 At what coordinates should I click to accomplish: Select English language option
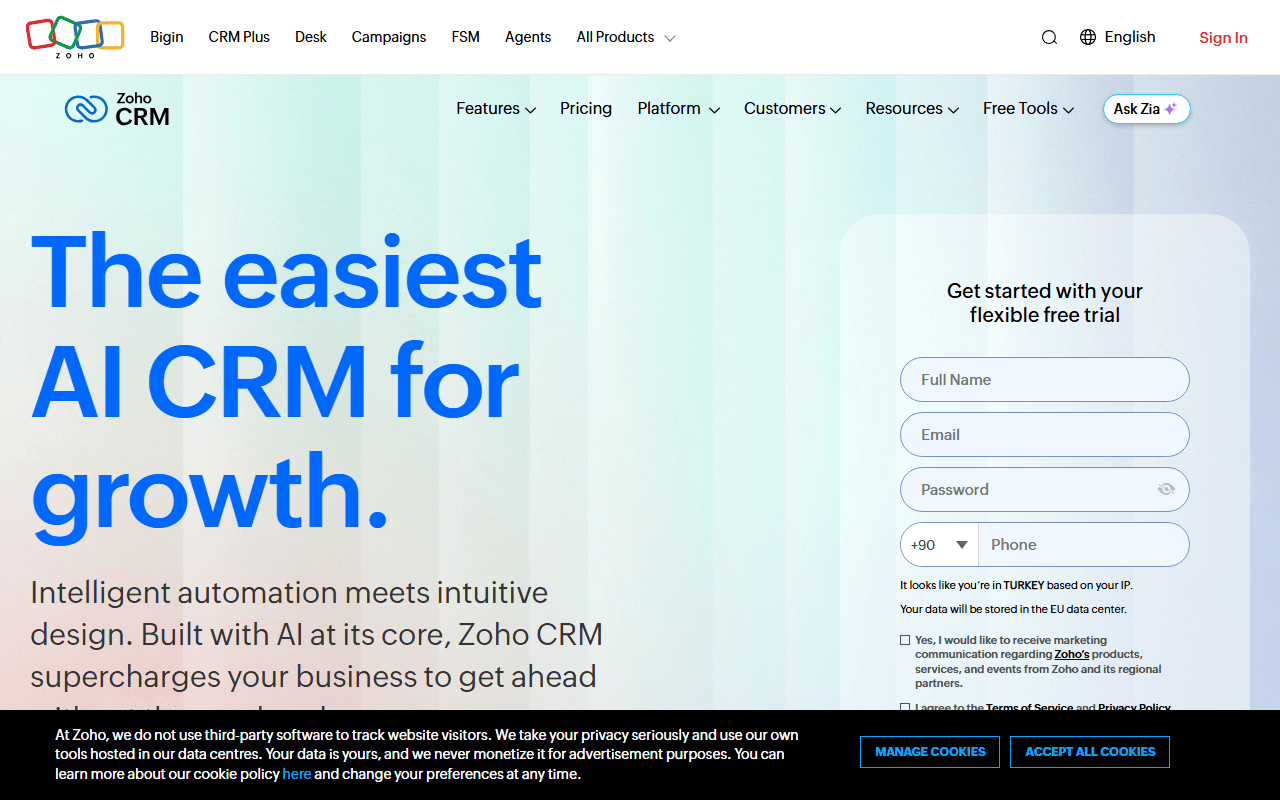point(1130,37)
